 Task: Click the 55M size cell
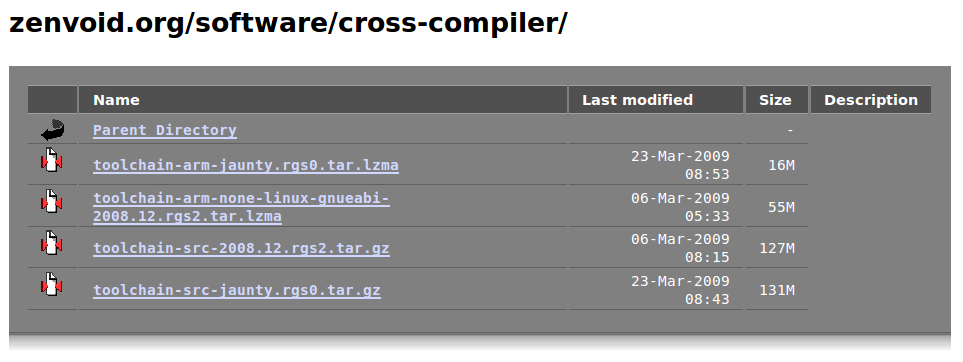coord(781,207)
